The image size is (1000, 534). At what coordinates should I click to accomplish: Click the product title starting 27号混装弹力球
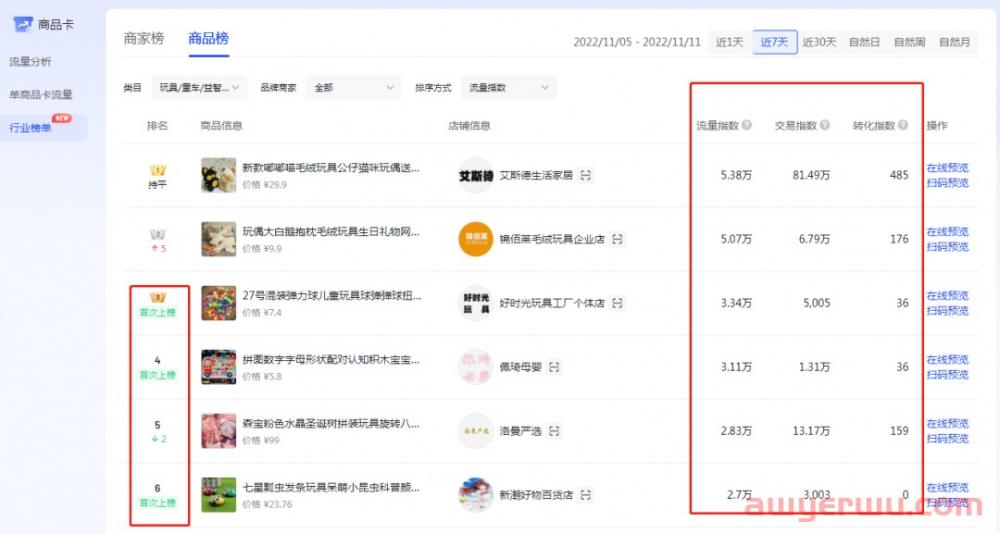point(332,295)
